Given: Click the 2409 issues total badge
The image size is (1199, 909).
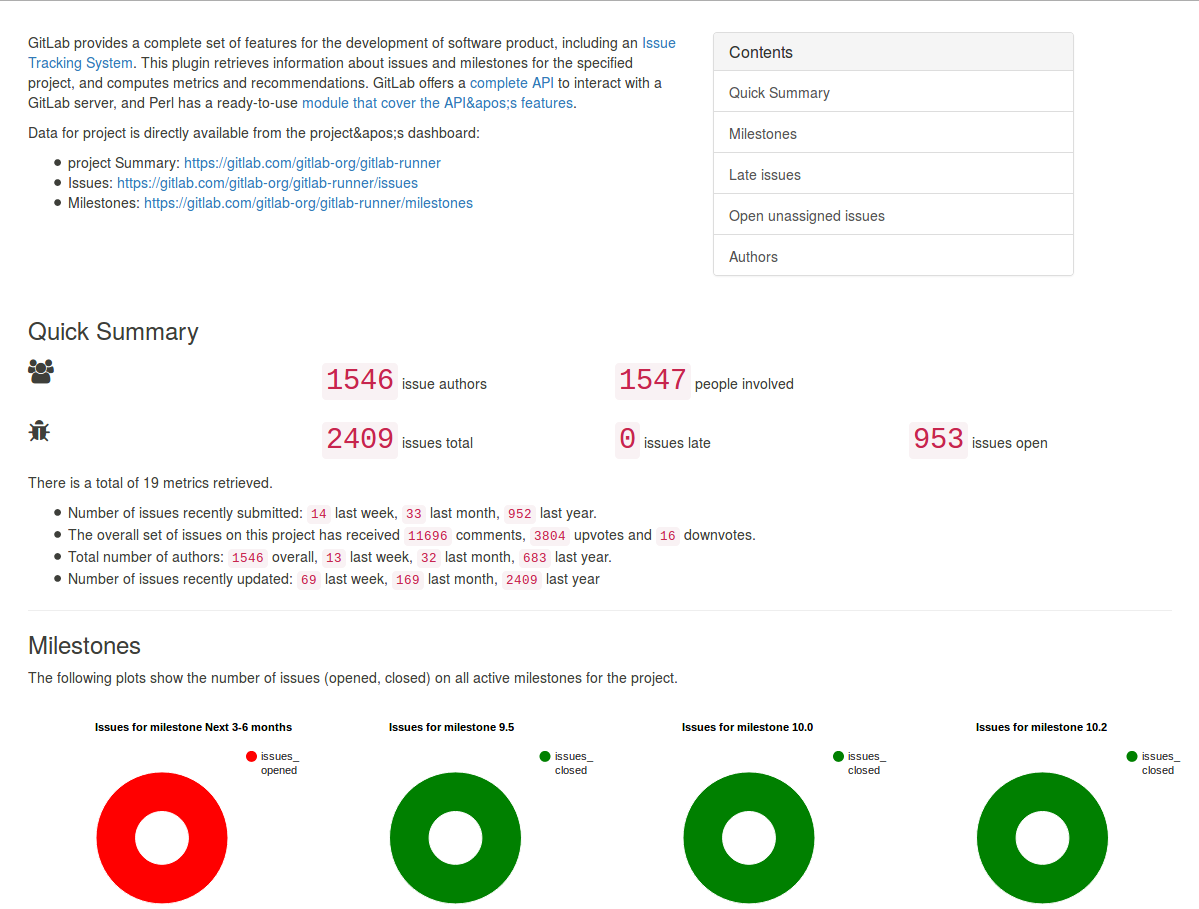Looking at the screenshot, I should [x=359, y=439].
